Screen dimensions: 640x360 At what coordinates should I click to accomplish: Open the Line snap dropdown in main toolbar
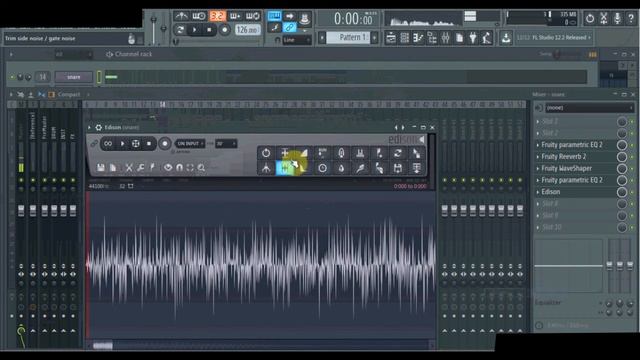[x=296, y=40]
